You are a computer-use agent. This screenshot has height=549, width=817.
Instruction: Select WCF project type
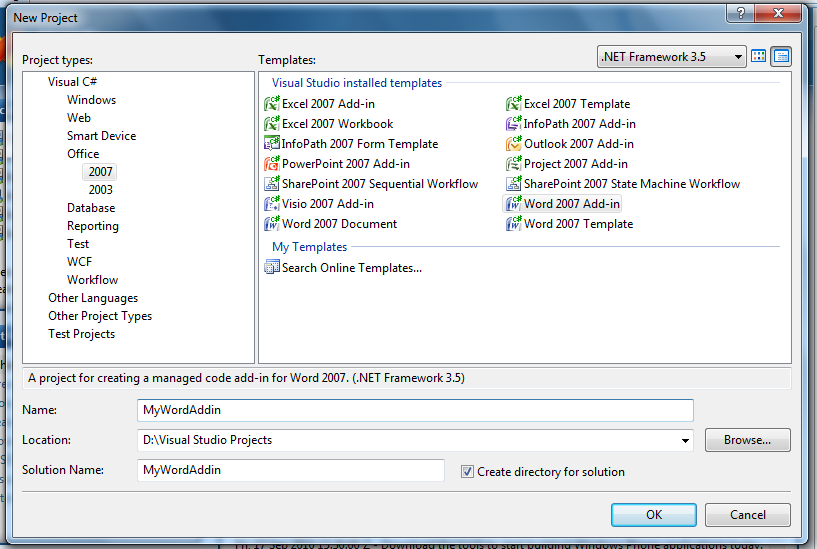pos(79,261)
